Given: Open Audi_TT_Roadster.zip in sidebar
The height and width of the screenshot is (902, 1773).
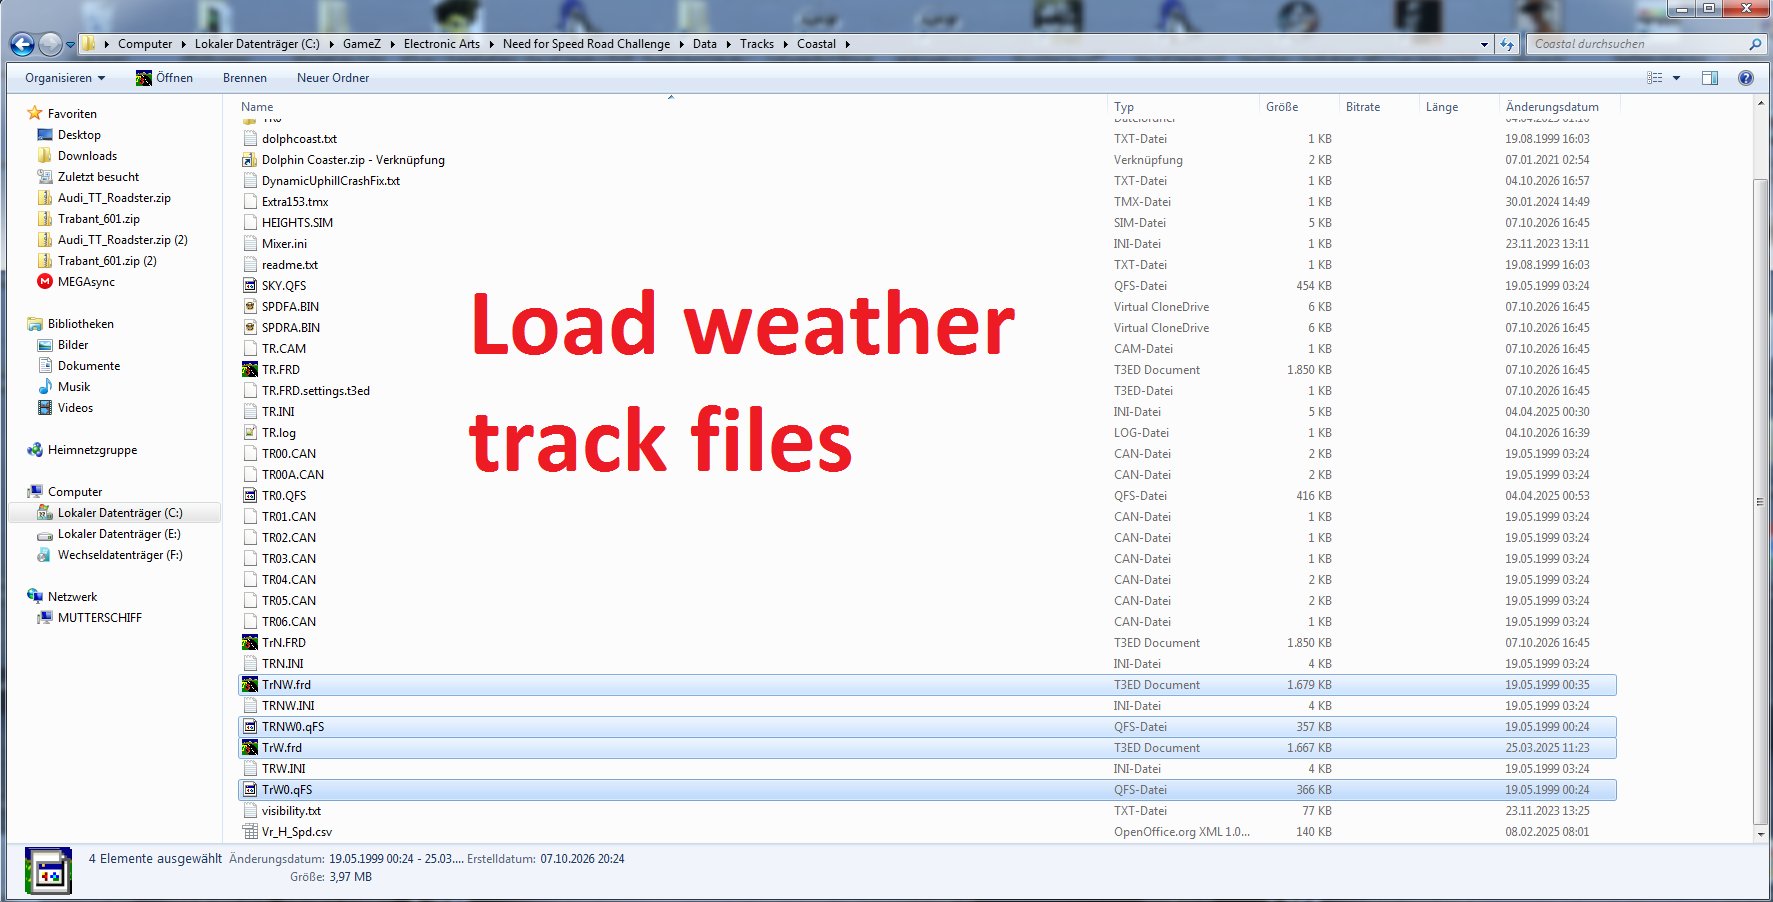Looking at the screenshot, I should [114, 198].
